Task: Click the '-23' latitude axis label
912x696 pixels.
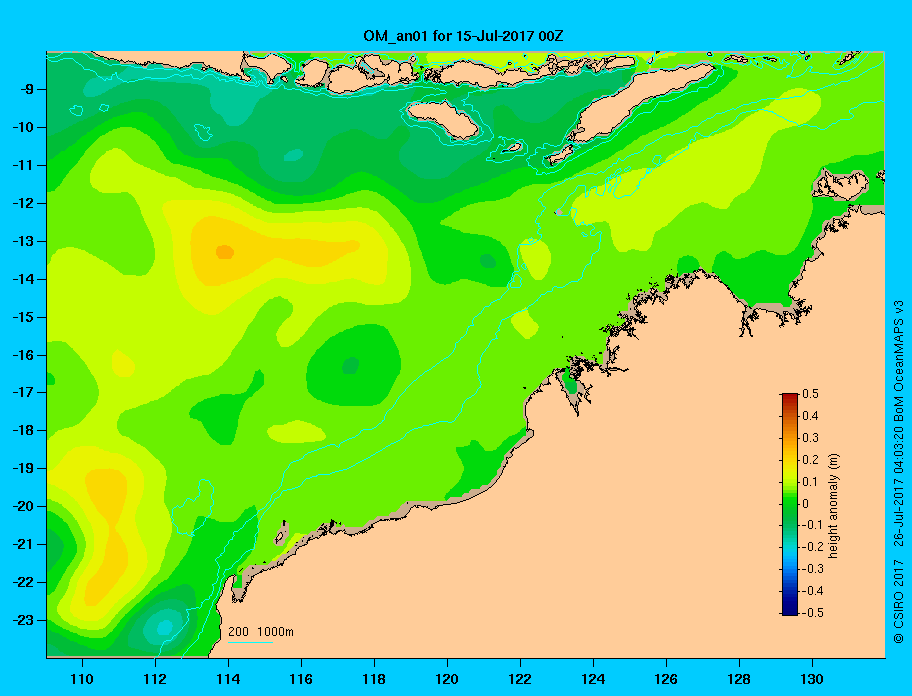Action: click(23, 620)
